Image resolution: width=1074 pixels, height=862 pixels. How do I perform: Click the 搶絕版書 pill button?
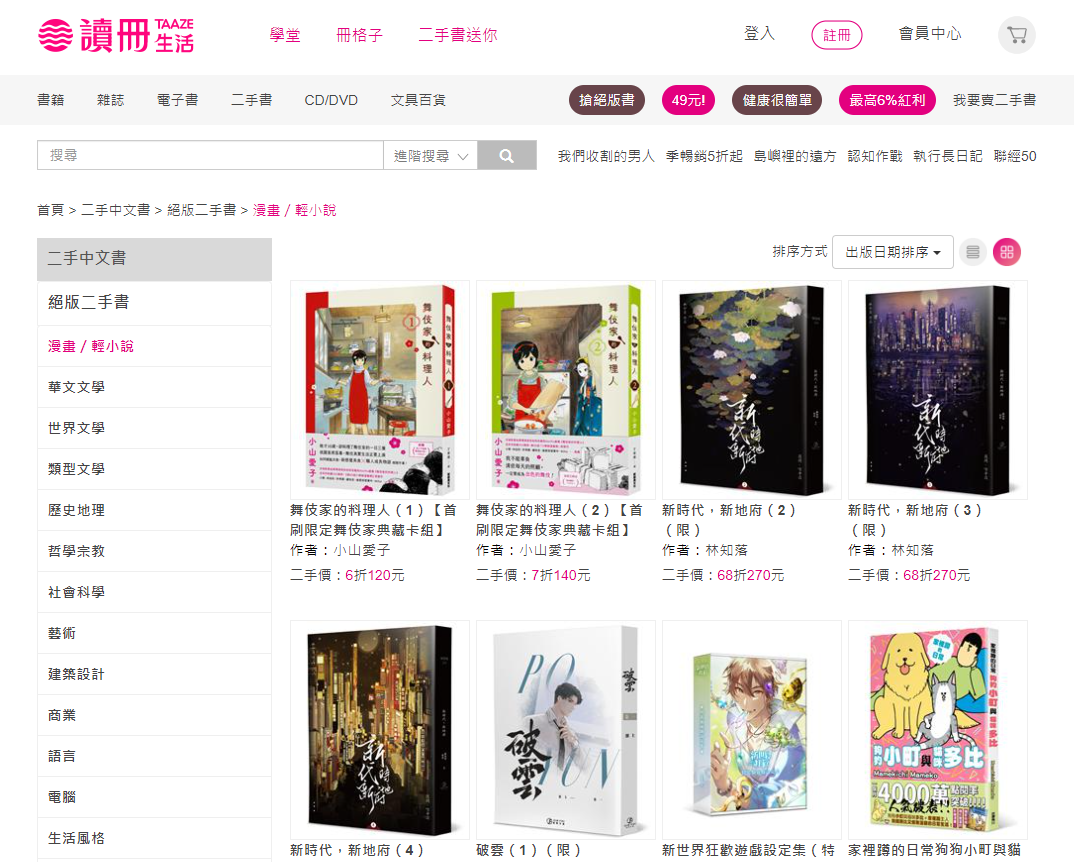point(607,100)
